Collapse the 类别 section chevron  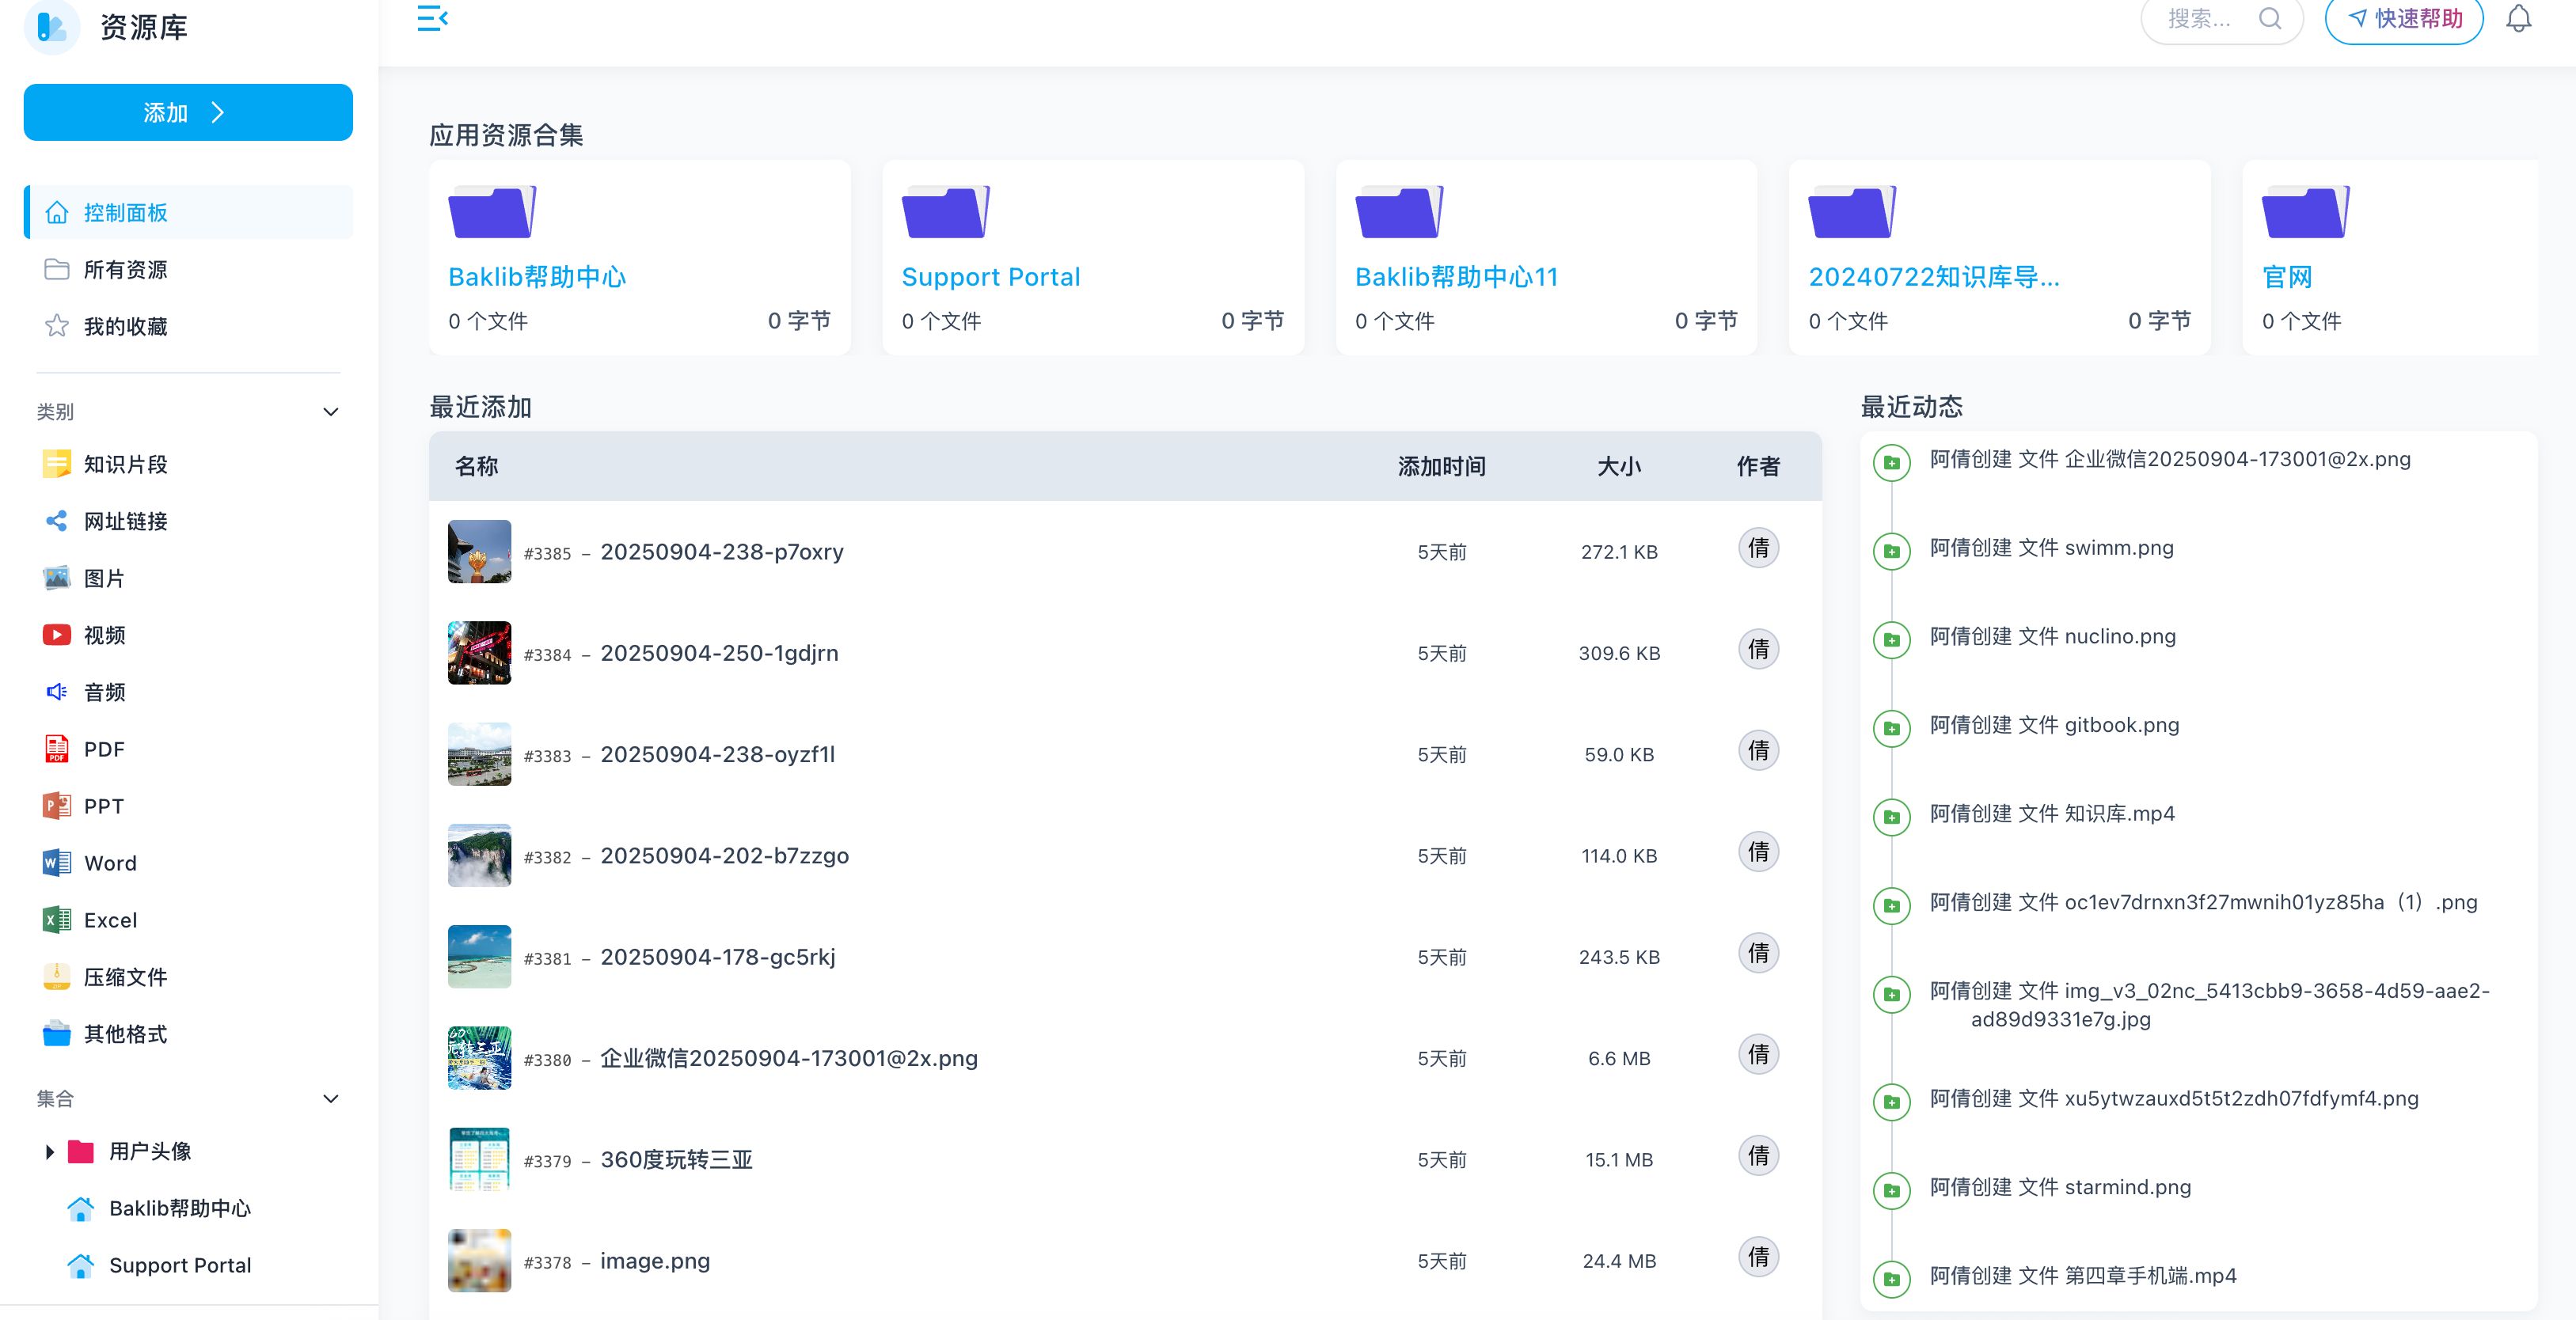[331, 412]
